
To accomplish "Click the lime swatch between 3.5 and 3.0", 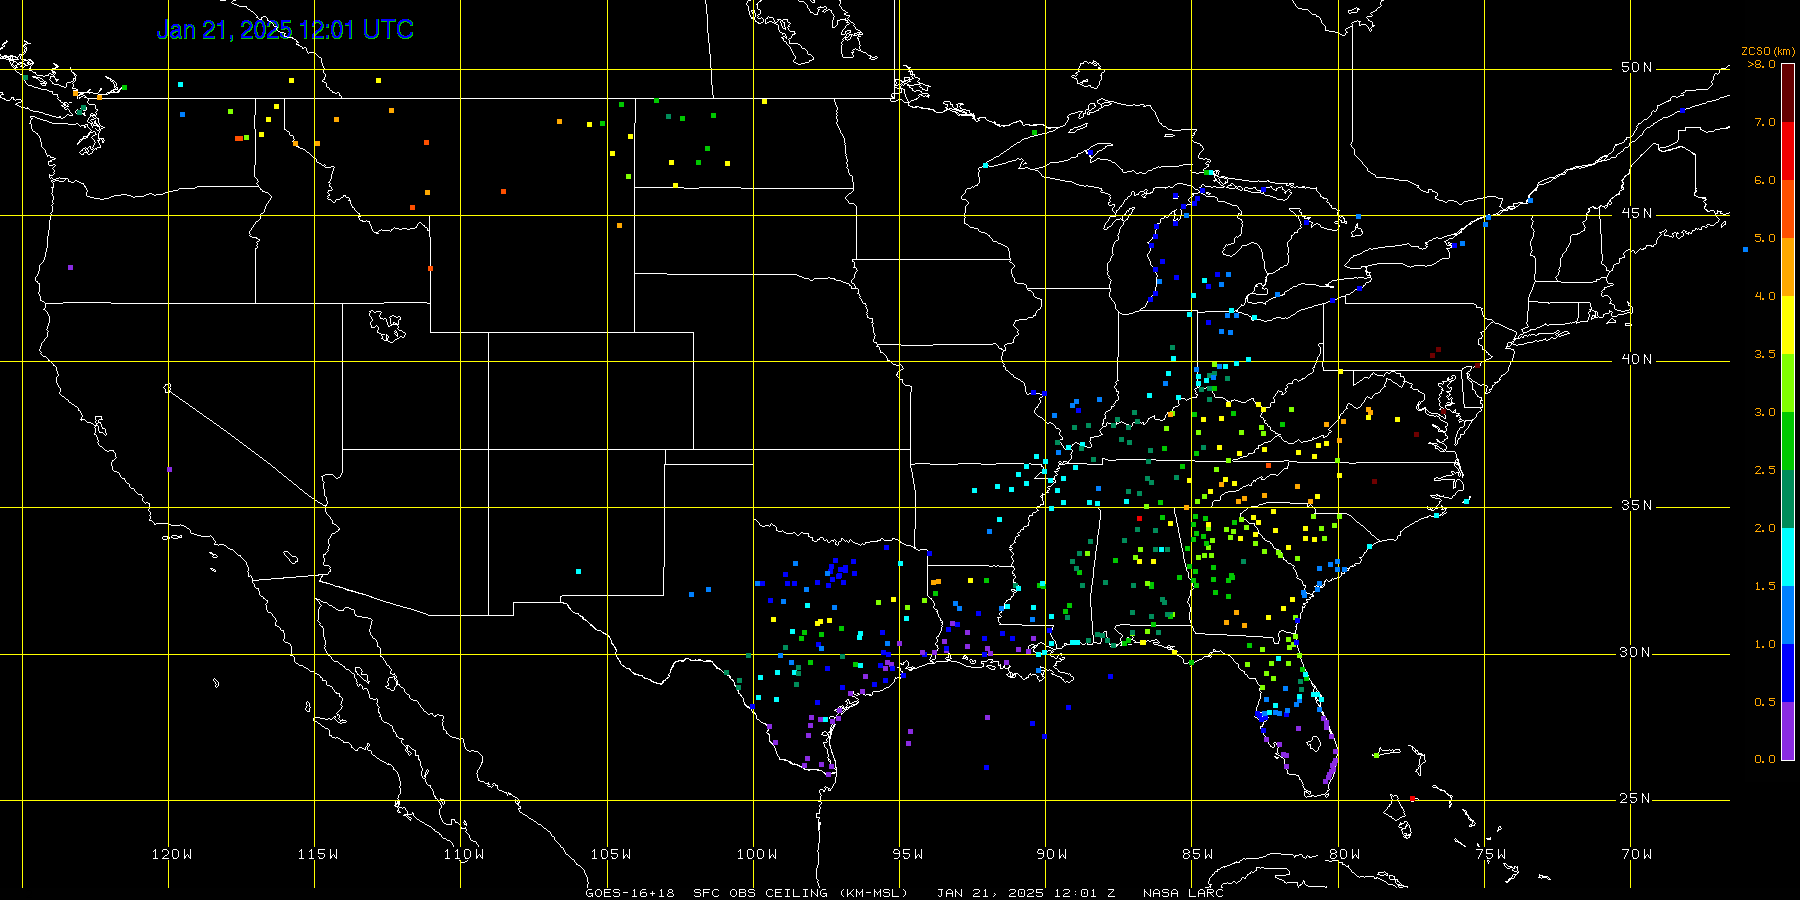I will pyautogui.click(x=1788, y=383).
